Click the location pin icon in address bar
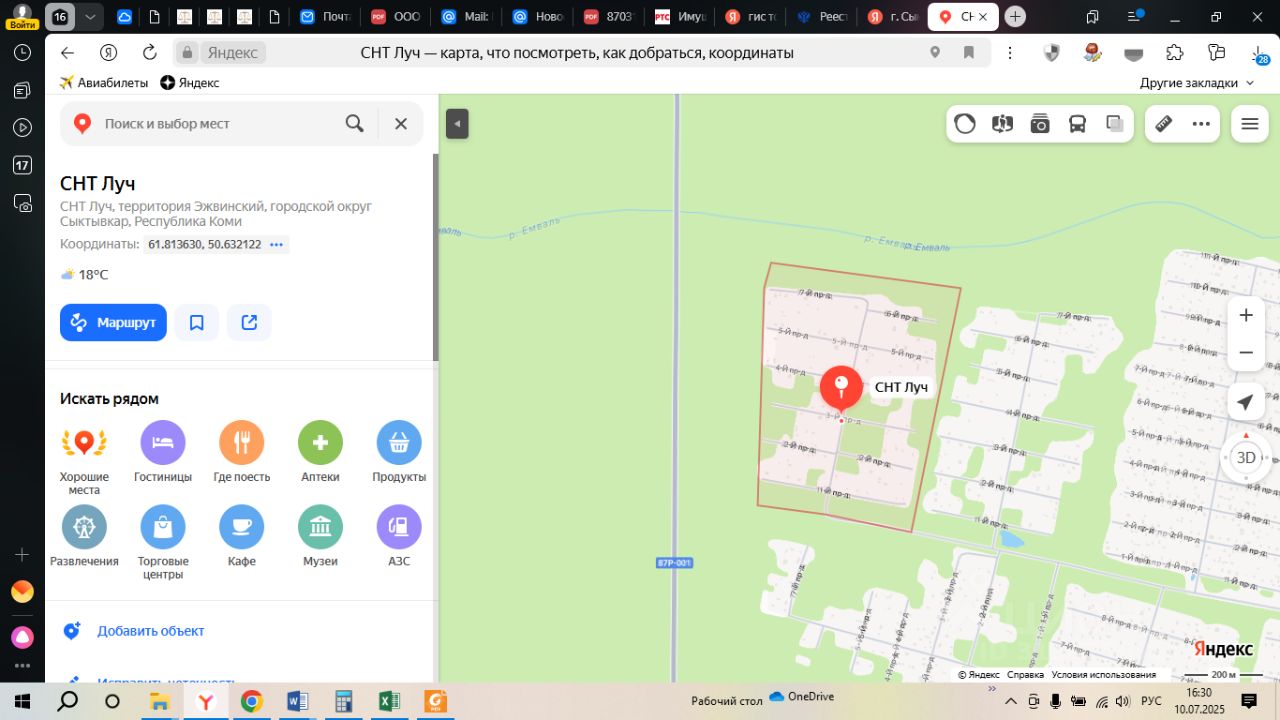 (935, 53)
